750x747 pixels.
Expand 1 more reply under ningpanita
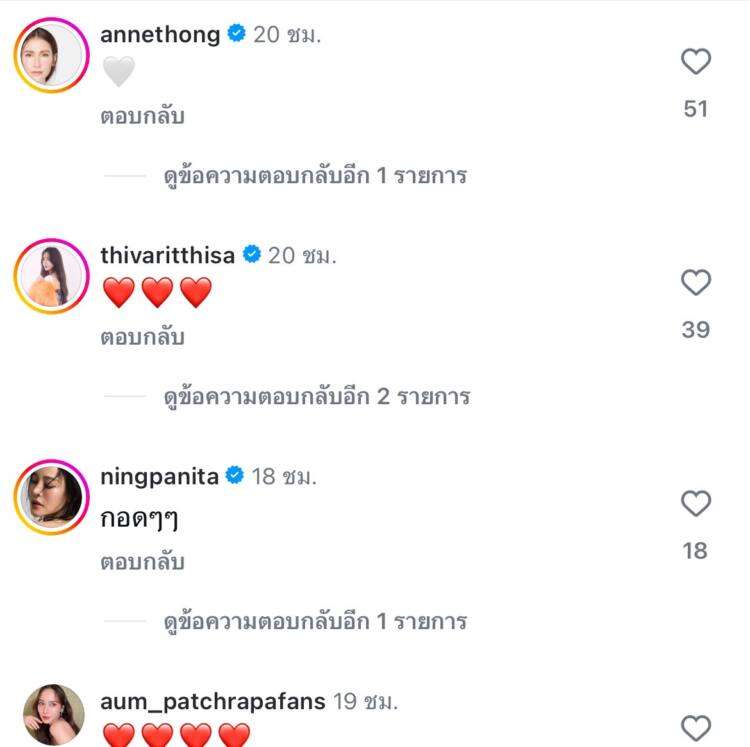pos(315,621)
